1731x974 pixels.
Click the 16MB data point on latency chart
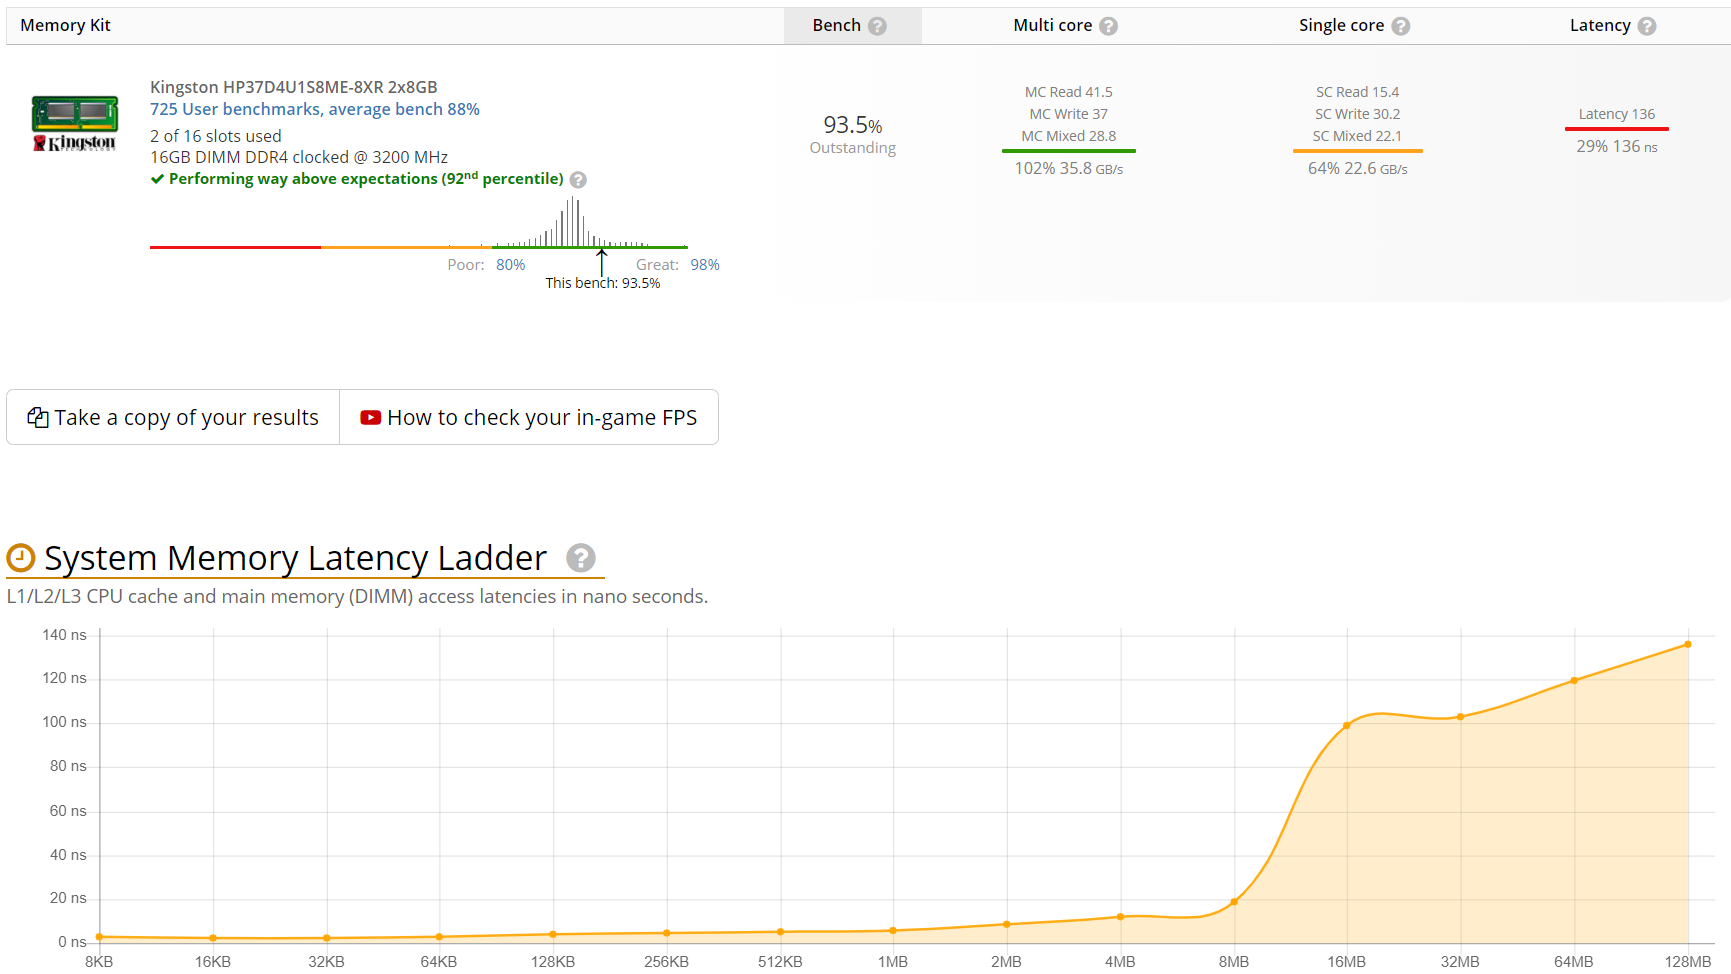pos(1347,725)
